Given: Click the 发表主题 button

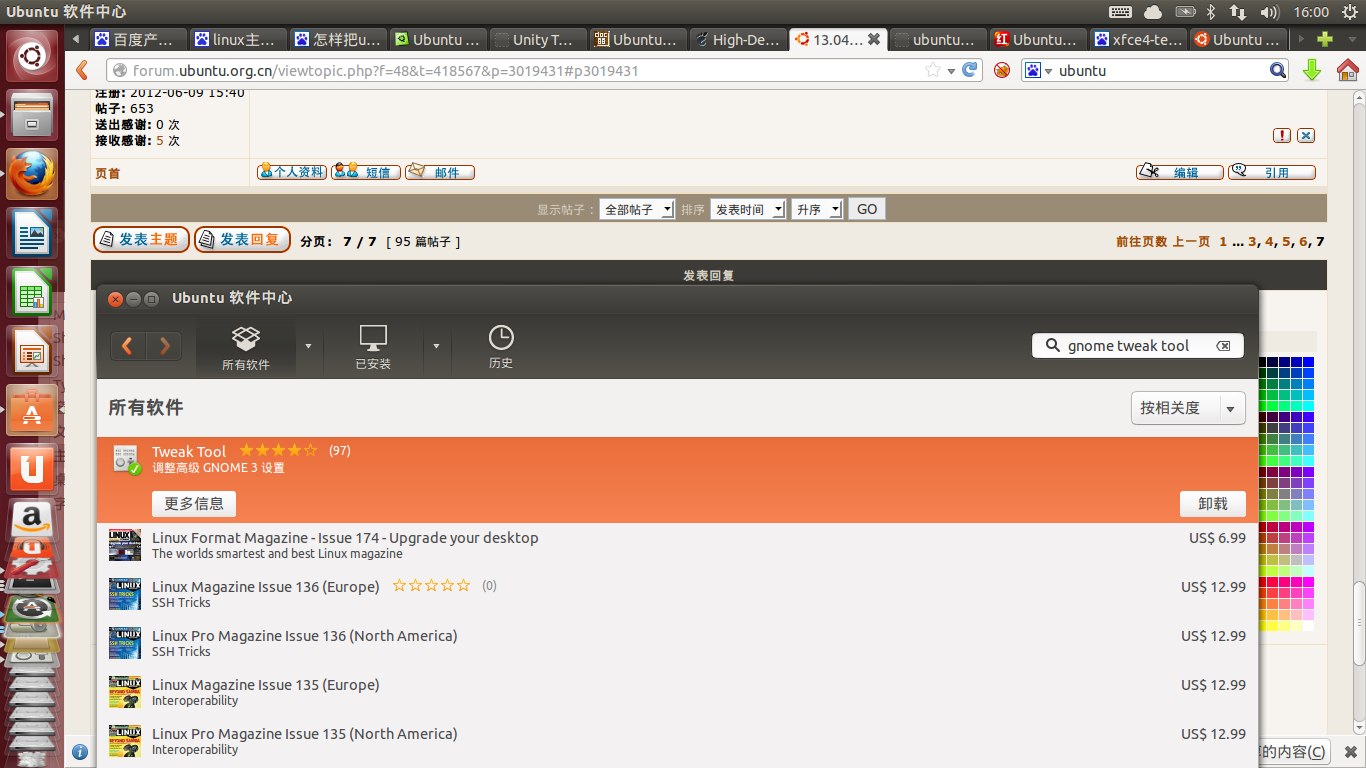Looking at the screenshot, I should pyautogui.click(x=141, y=240).
